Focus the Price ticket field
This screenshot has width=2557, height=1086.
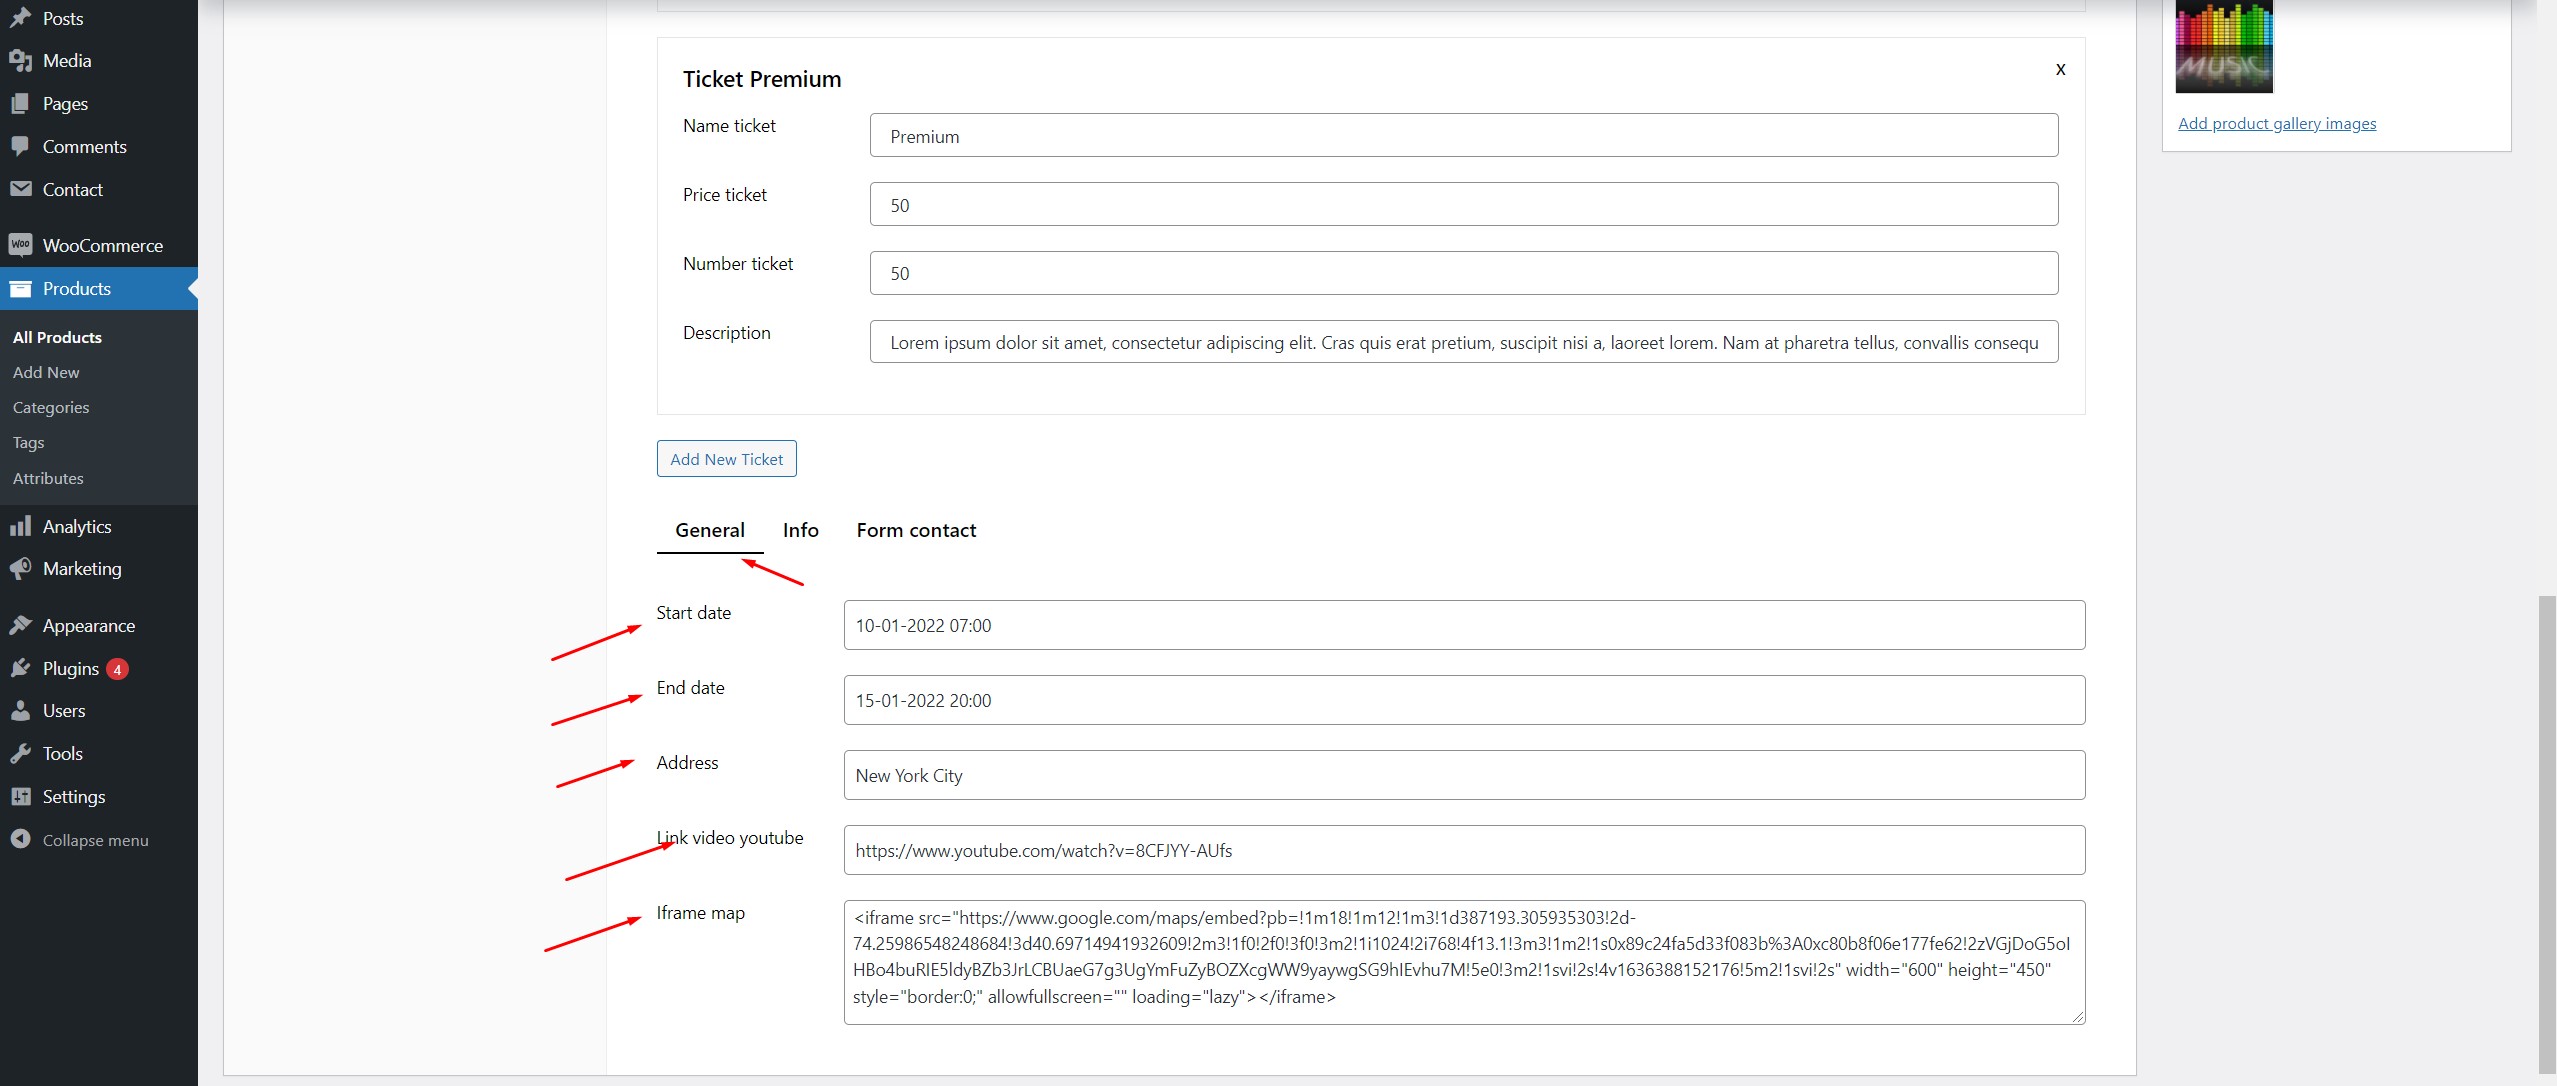click(1464, 205)
